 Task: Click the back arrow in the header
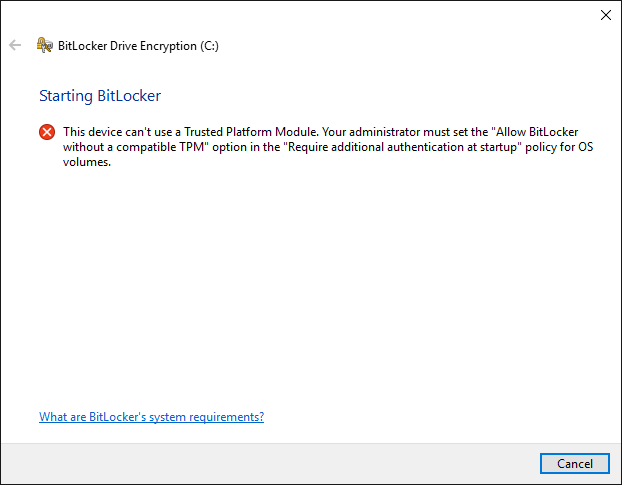click(x=15, y=45)
